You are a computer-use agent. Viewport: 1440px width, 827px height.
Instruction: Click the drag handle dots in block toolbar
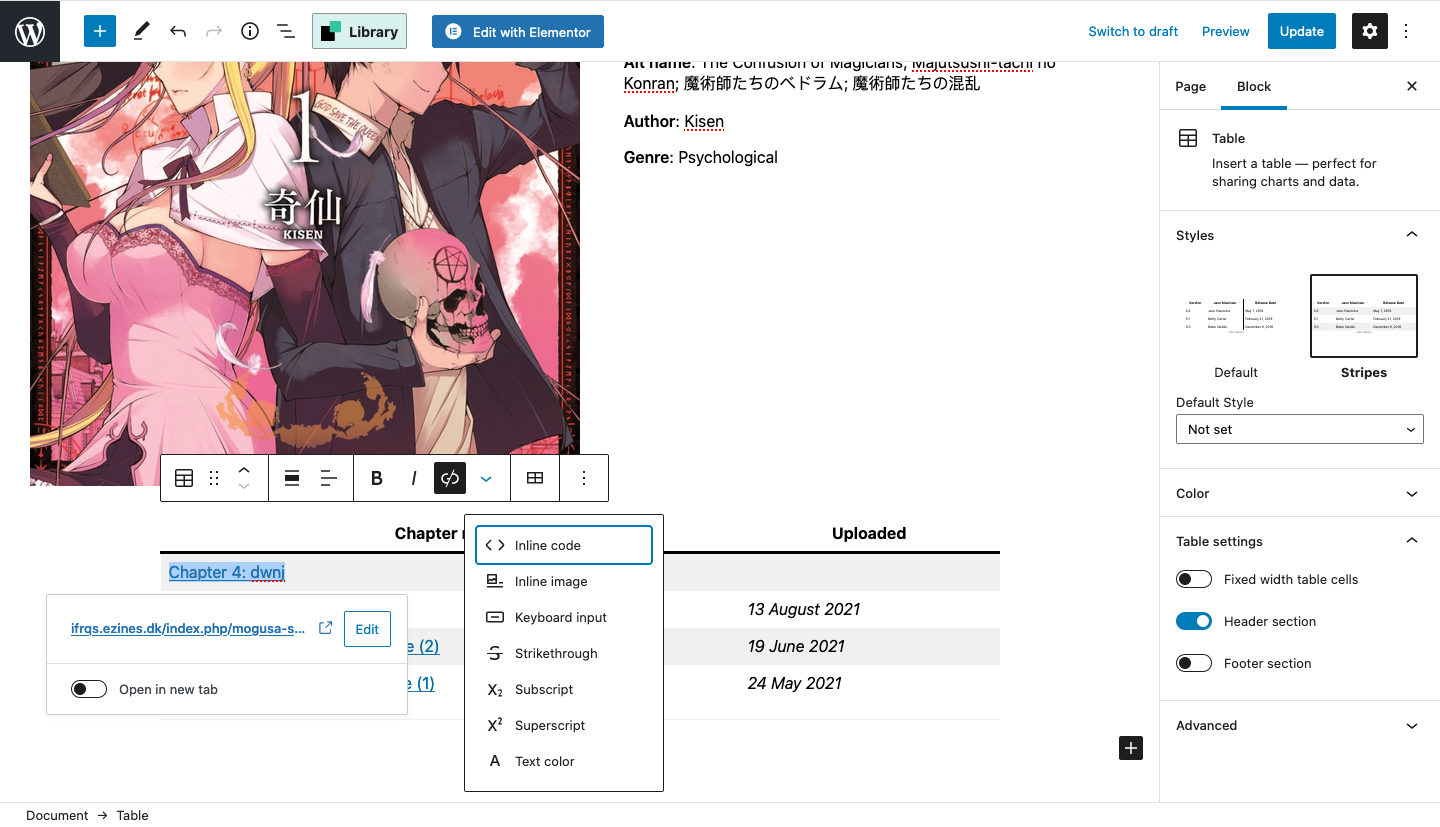[x=214, y=478]
